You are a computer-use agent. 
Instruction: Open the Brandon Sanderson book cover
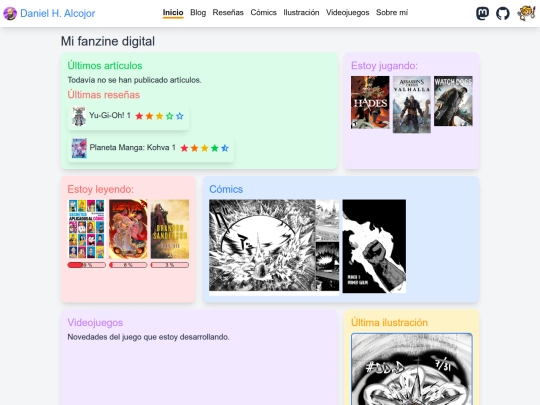(x=170, y=229)
